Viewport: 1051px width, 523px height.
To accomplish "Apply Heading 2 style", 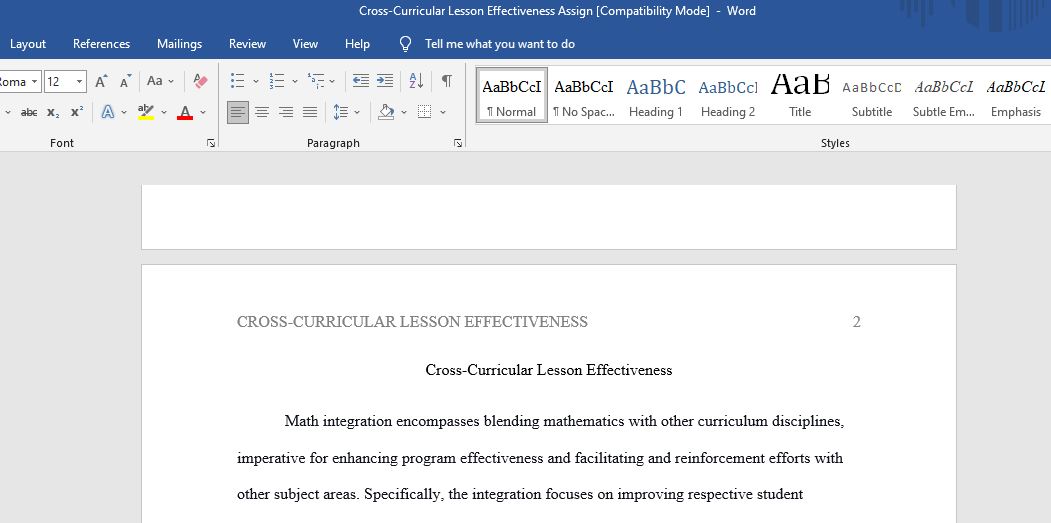I will pyautogui.click(x=728, y=95).
